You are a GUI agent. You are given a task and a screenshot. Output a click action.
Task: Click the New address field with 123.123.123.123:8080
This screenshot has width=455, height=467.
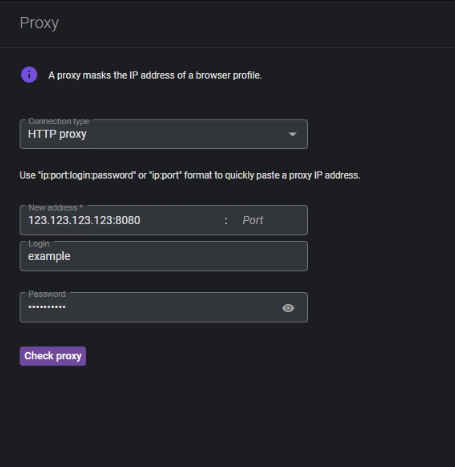click(x=123, y=220)
